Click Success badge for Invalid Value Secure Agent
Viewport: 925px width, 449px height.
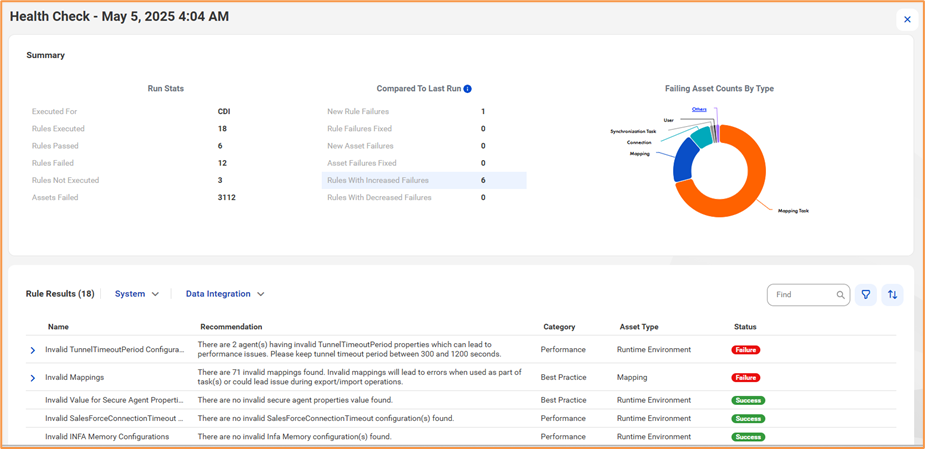[x=748, y=401]
